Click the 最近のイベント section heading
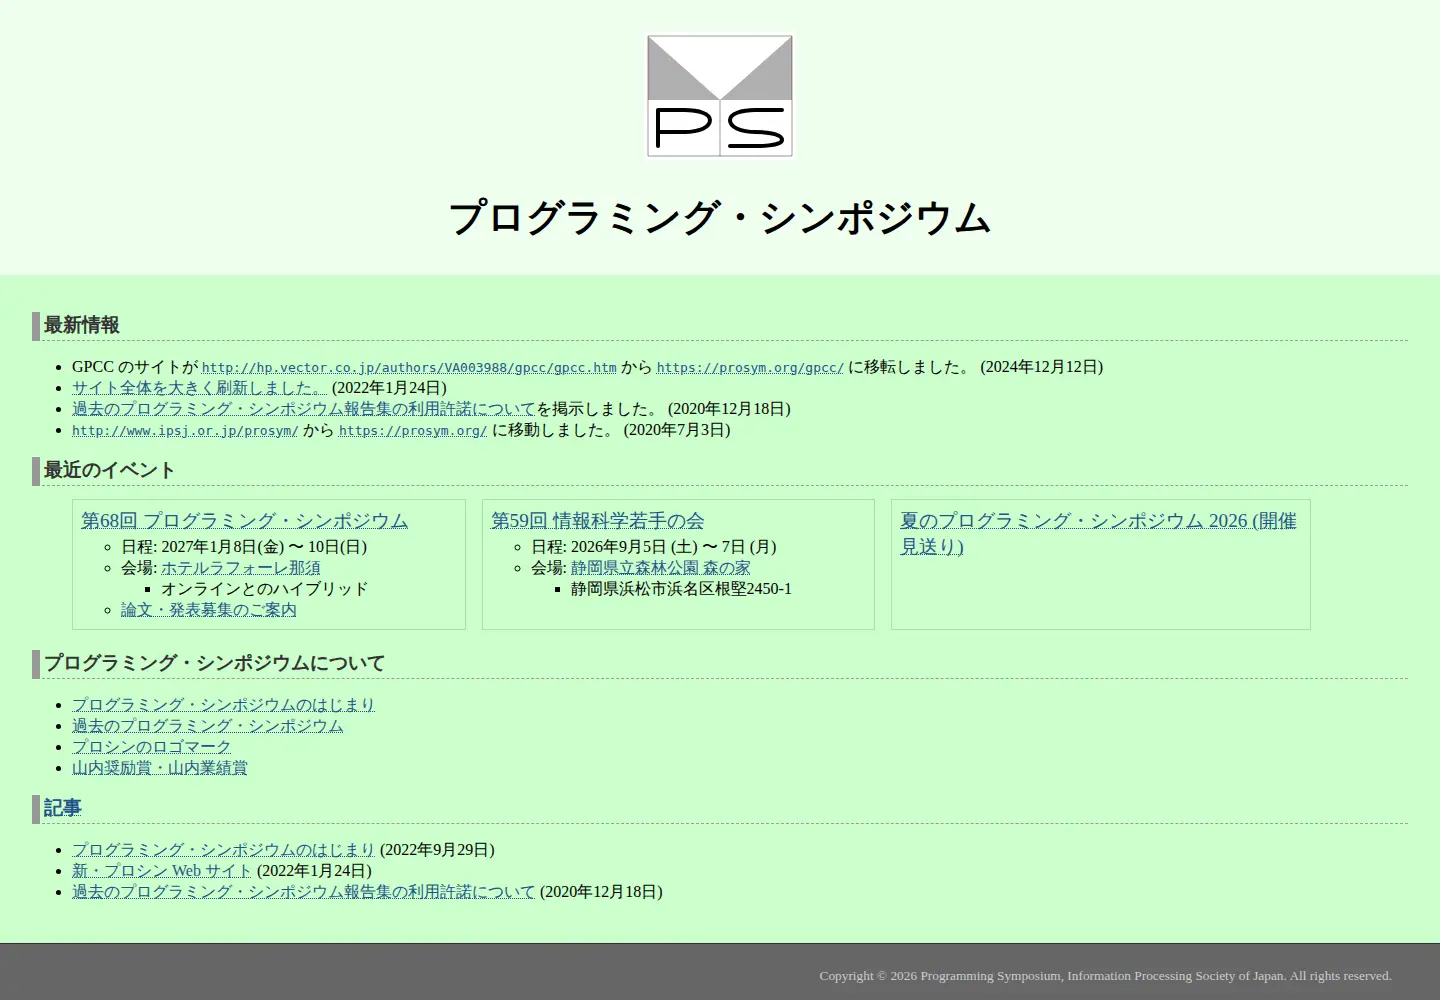Viewport: 1440px width, 1000px height. [x=109, y=470]
